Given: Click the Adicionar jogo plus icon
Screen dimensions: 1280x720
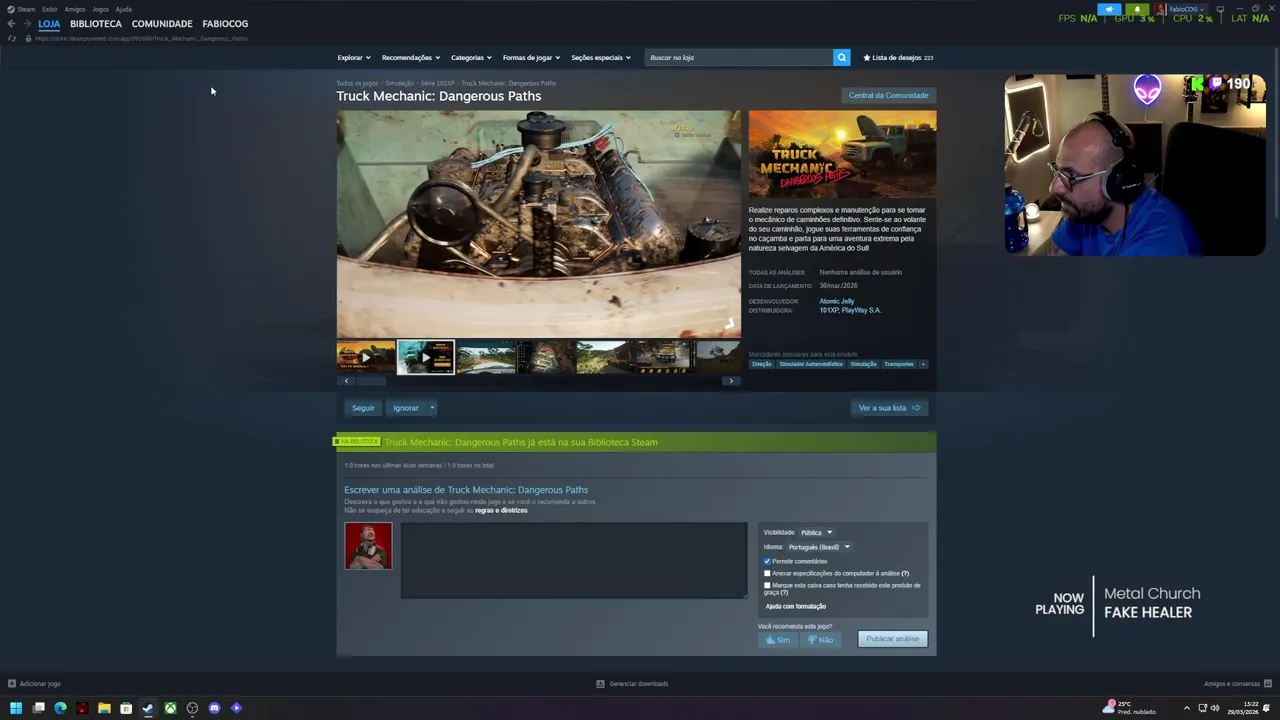Looking at the screenshot, I should point(12,684).
